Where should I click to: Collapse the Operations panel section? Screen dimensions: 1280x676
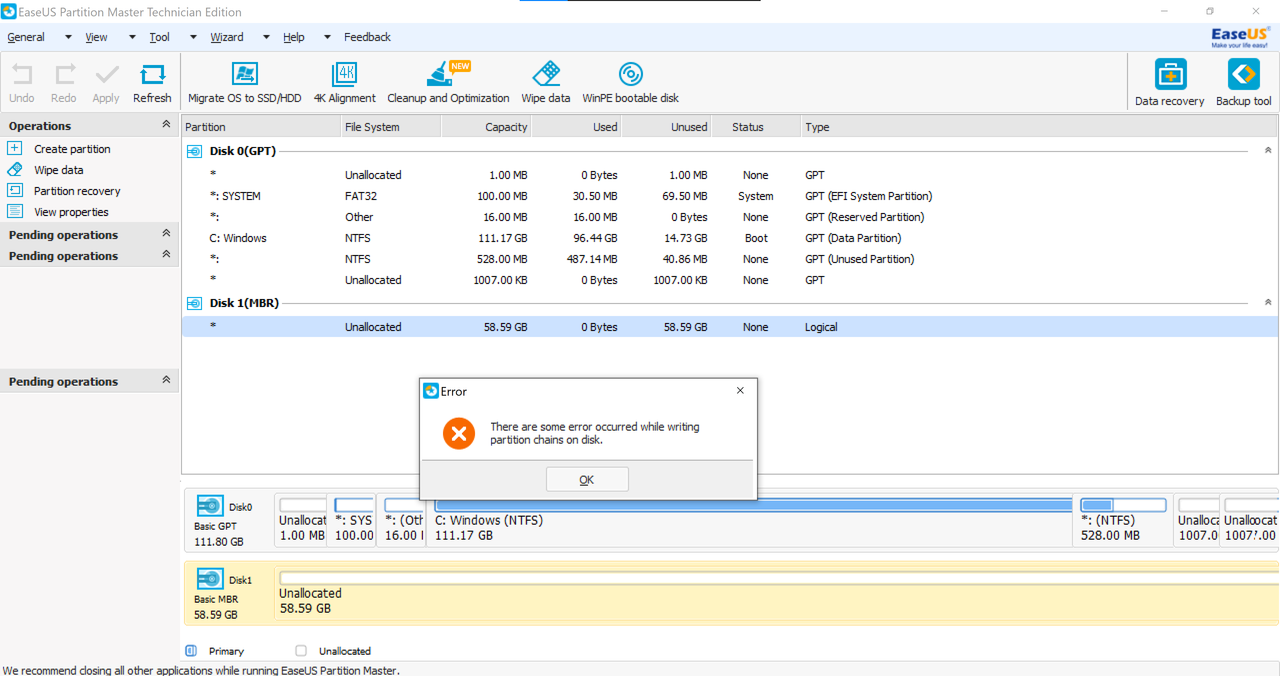click(x=166, y=125)
